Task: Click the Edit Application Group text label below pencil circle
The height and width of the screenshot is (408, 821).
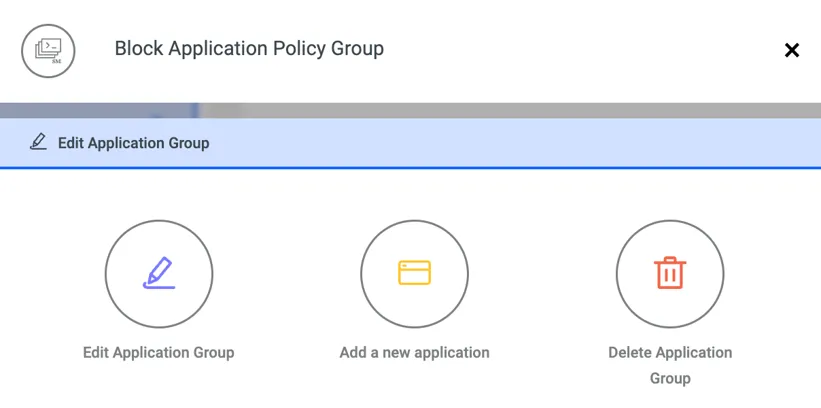Action: (x=159, y=352)
